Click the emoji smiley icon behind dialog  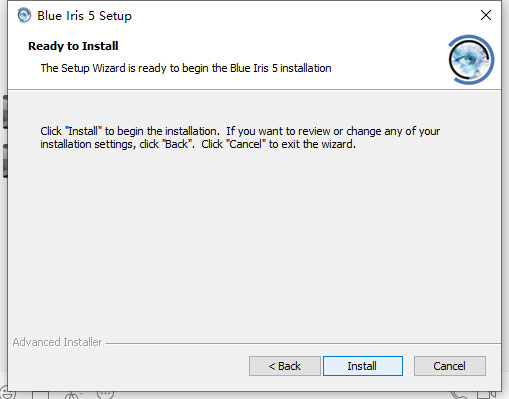(x=7, y=394)
